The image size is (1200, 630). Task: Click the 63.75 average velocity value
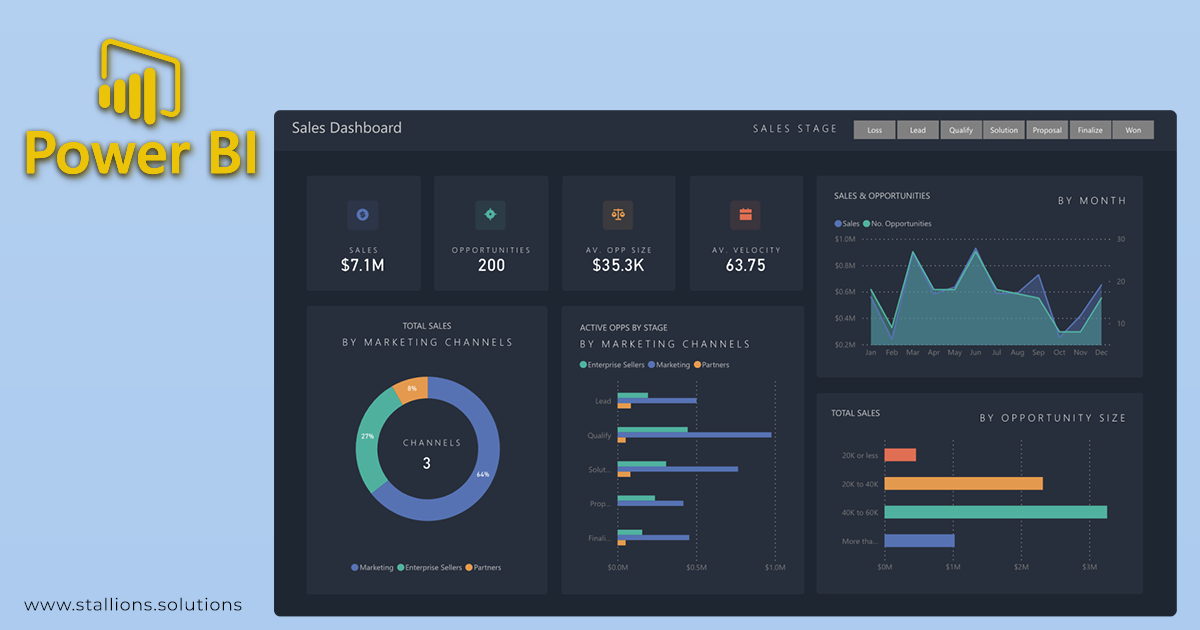746,265
